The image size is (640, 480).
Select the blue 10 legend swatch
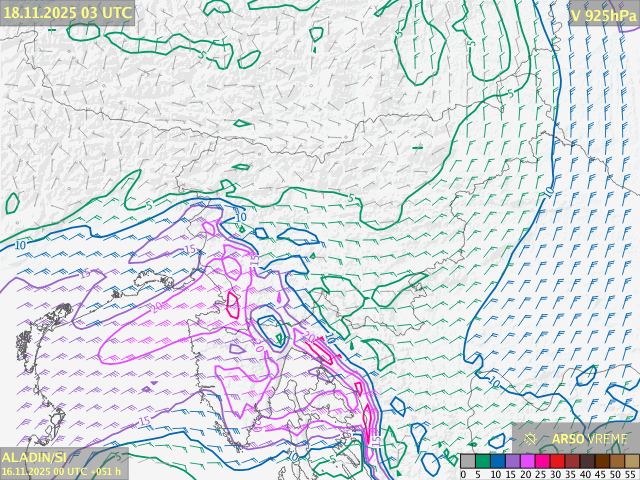(497, 461)
